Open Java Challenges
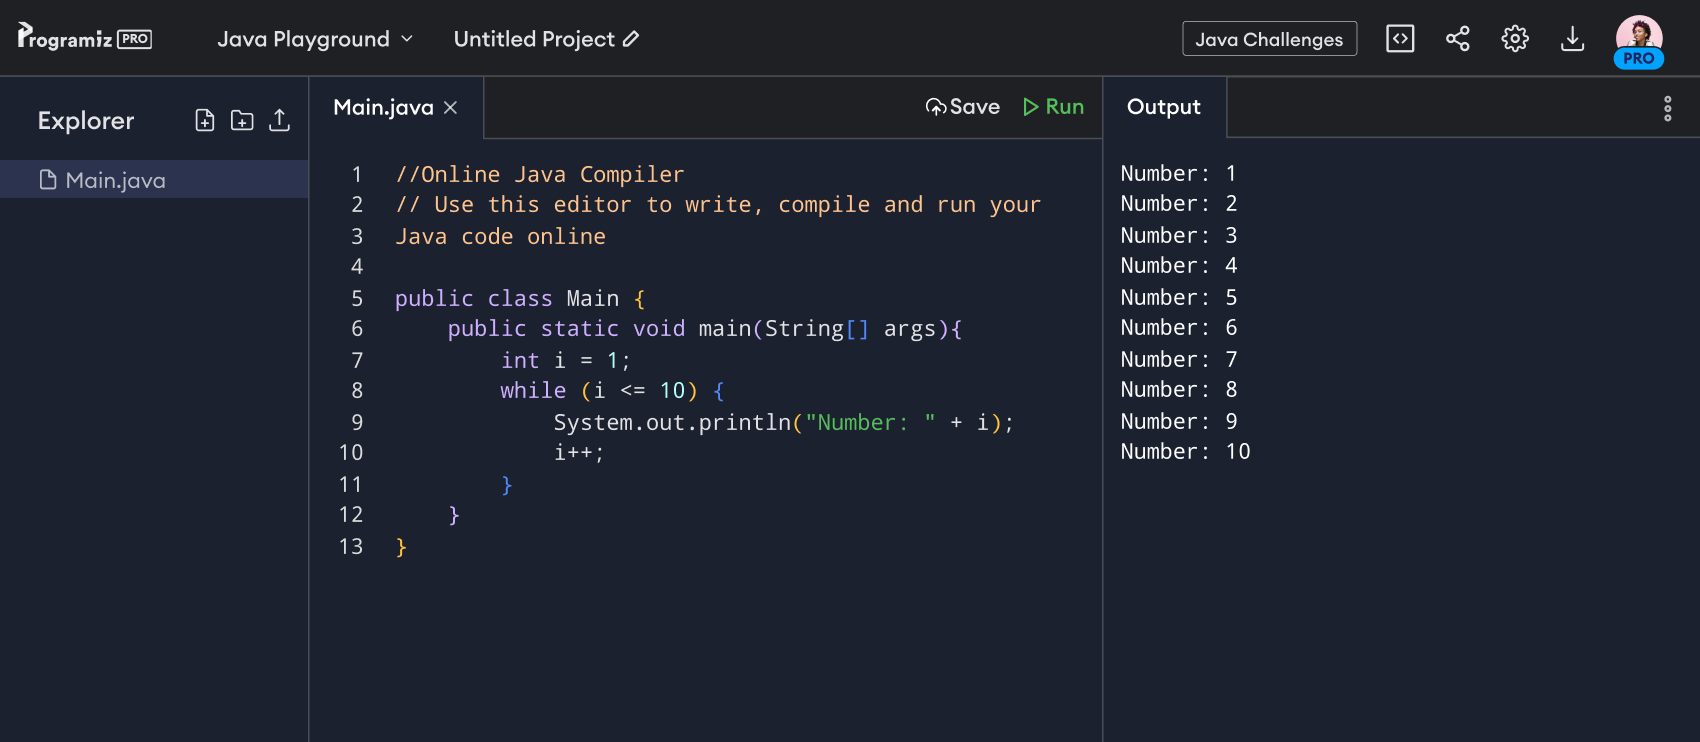 coord(1269,39)
